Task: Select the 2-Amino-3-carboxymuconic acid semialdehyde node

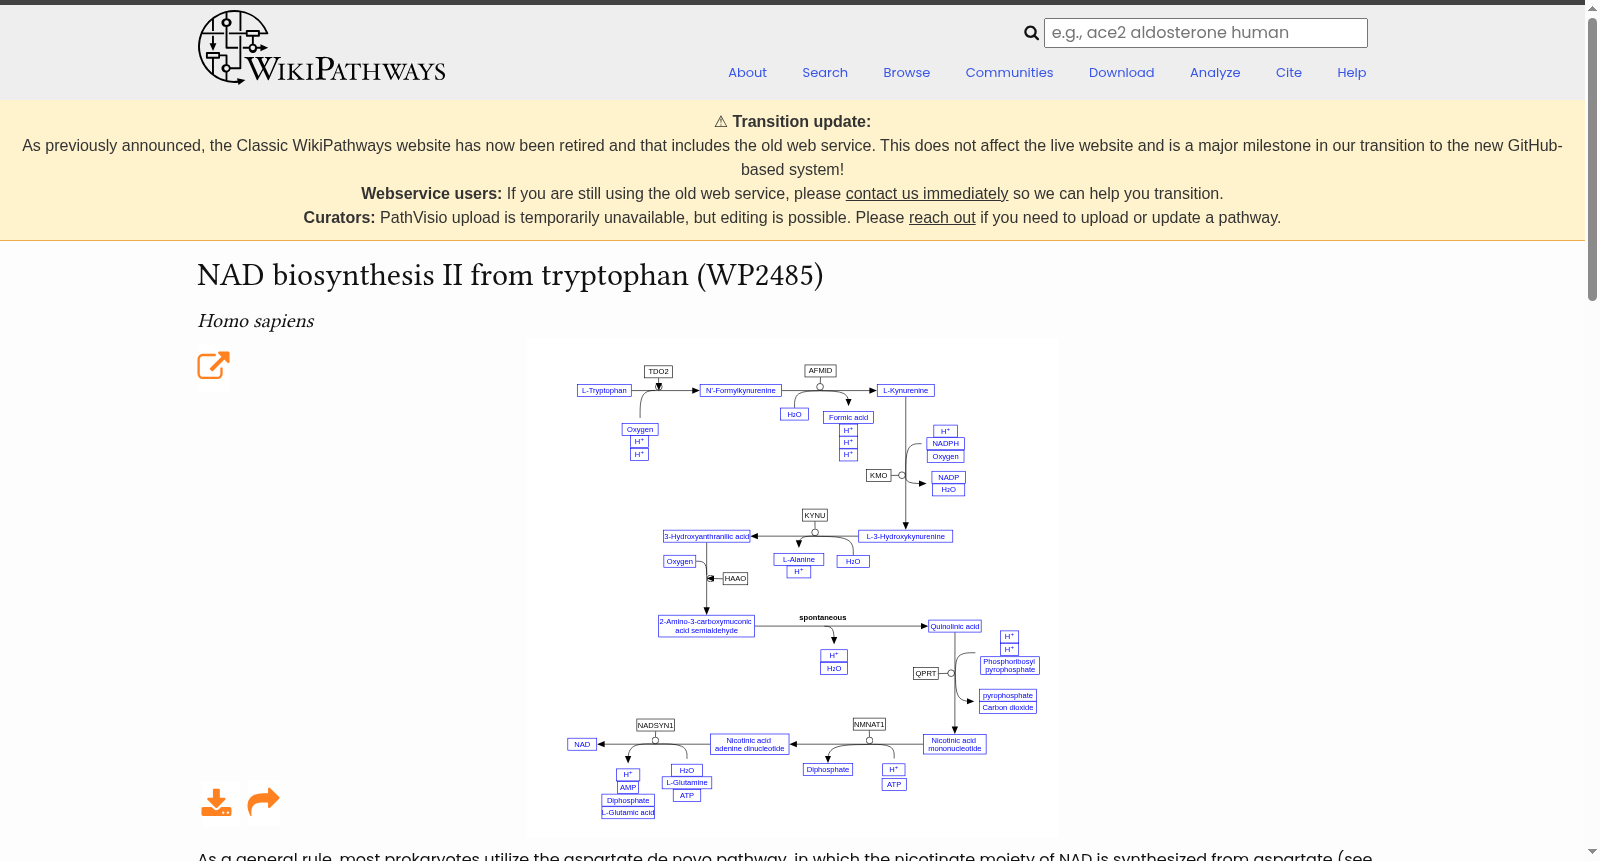Action: click(x=706, y=626)
